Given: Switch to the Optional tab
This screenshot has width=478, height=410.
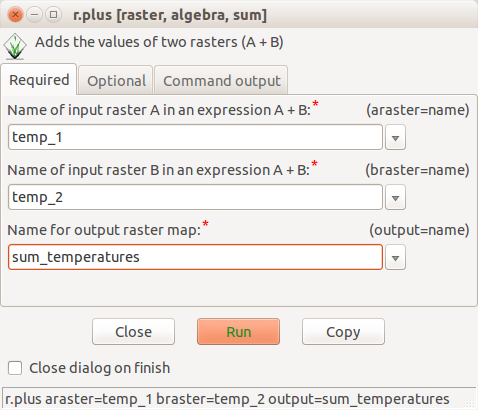Looking at the screenshot, I should pos(116,80).
